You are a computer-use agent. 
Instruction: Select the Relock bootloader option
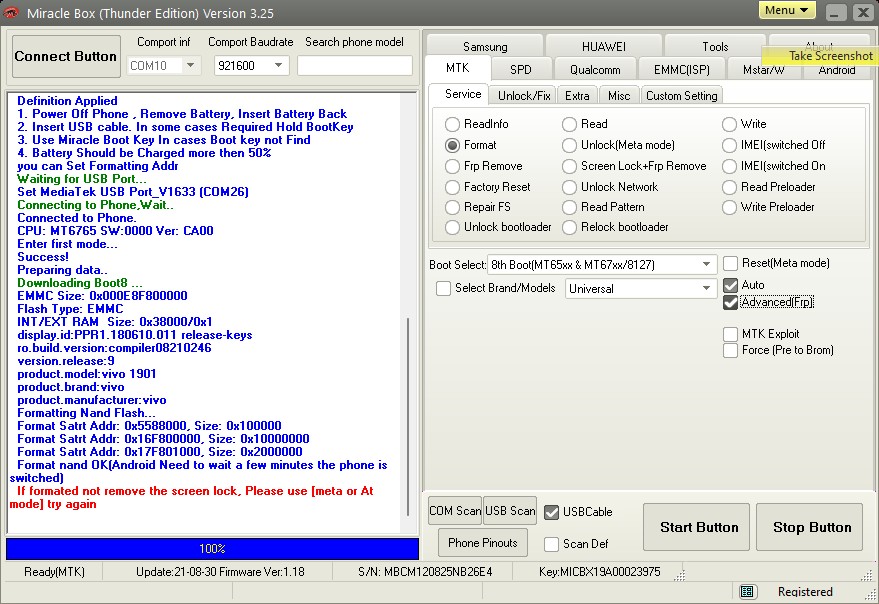pyautogui.click(x=570, y=227)
